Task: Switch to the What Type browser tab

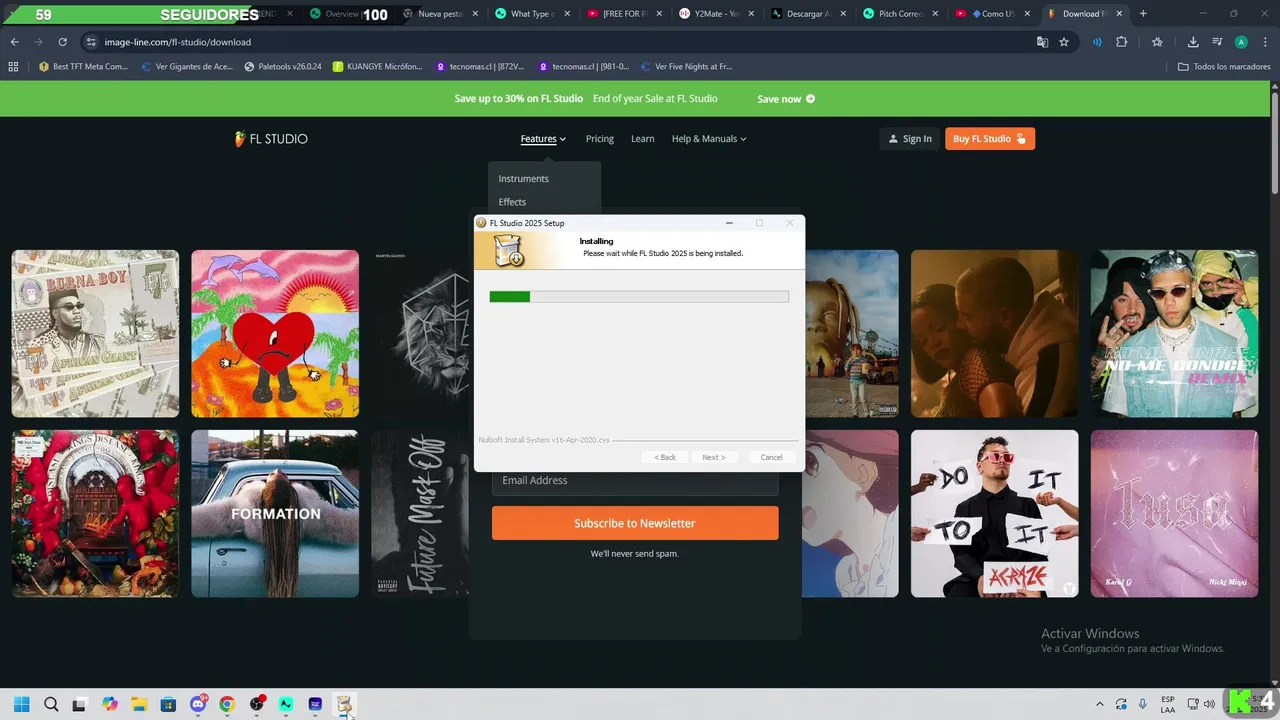Action: point(530,14)
